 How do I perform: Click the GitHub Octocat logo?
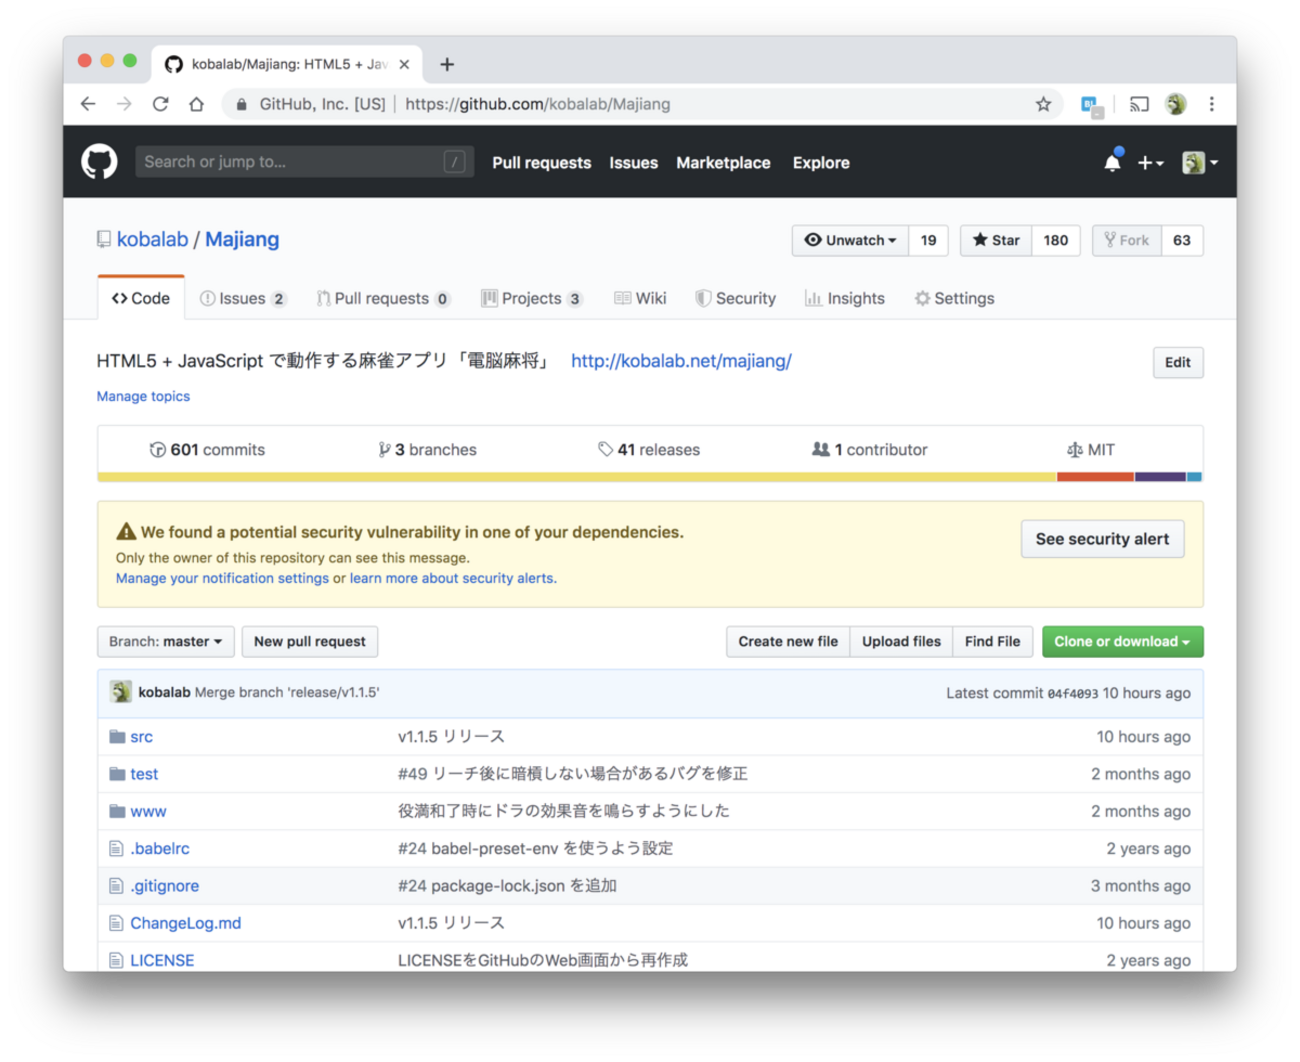pos(99,162)
